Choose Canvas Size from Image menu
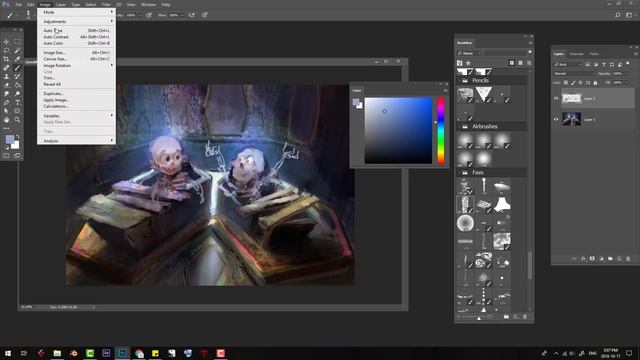This screenshot has height=360, width=640. (76, 59)
